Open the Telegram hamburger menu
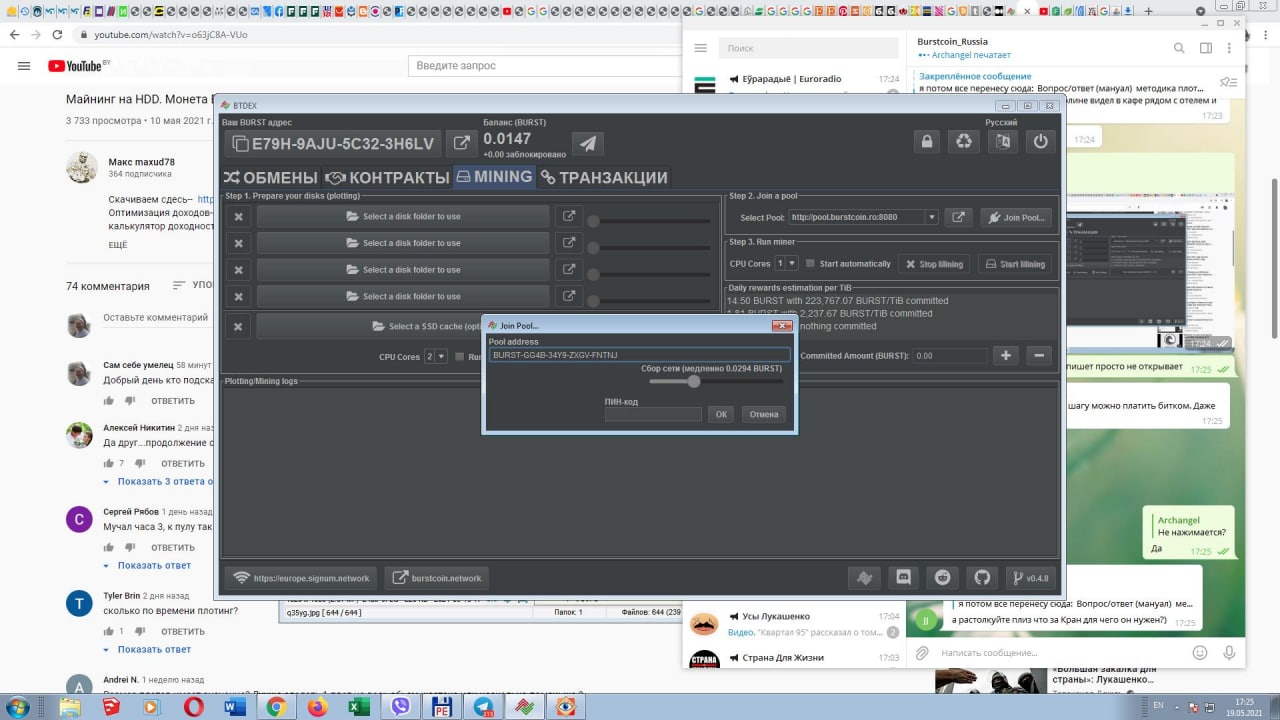Image resolution: width=1280 pixels, height=720 pixels. click(x=701, y=48)
